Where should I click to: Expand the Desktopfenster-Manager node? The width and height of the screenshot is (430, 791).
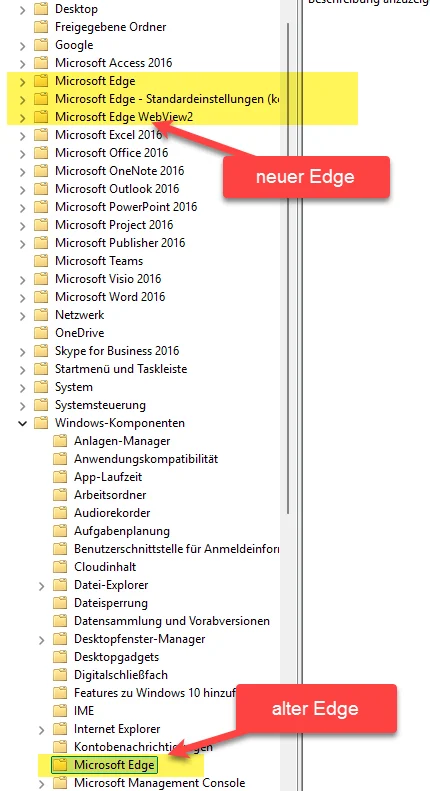[41, 639]
